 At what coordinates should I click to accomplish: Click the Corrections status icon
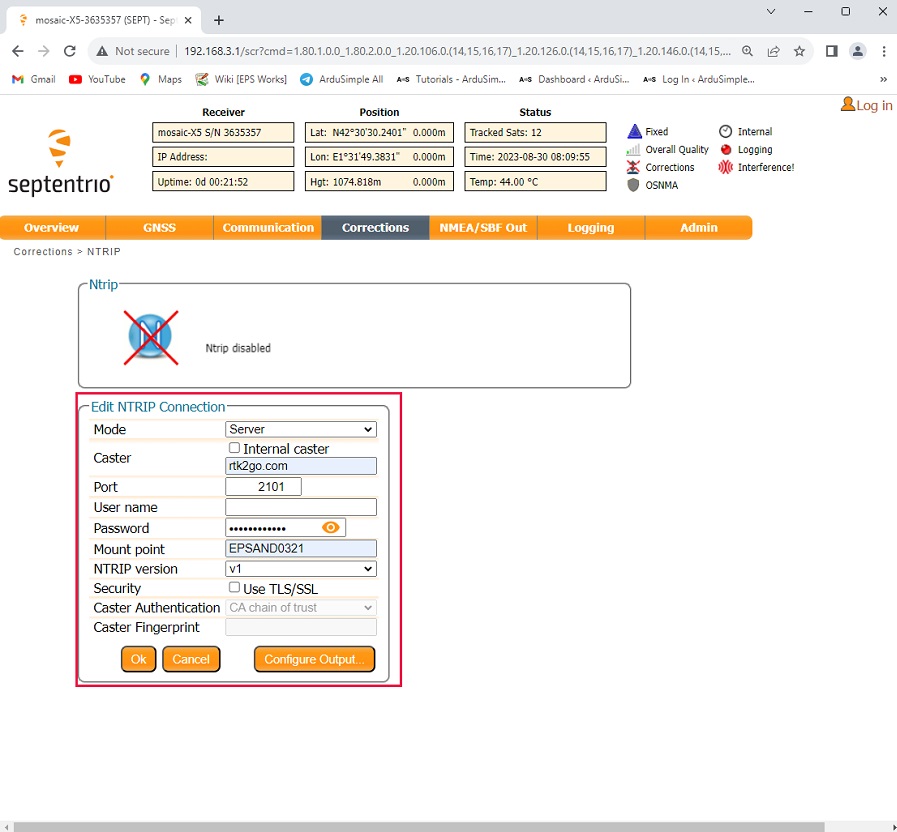click(x=633, y=168)
